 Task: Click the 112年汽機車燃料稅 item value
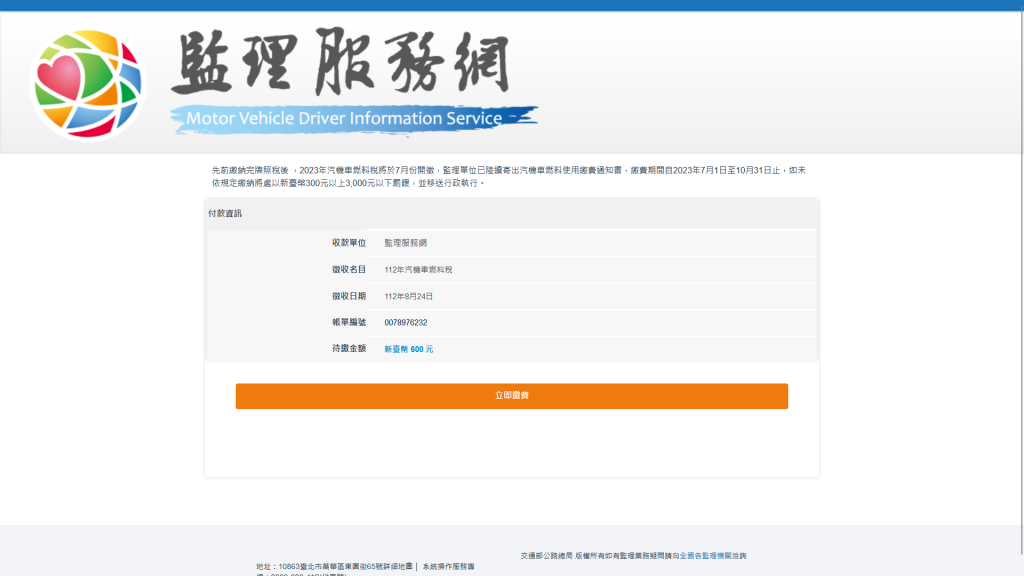424,269
